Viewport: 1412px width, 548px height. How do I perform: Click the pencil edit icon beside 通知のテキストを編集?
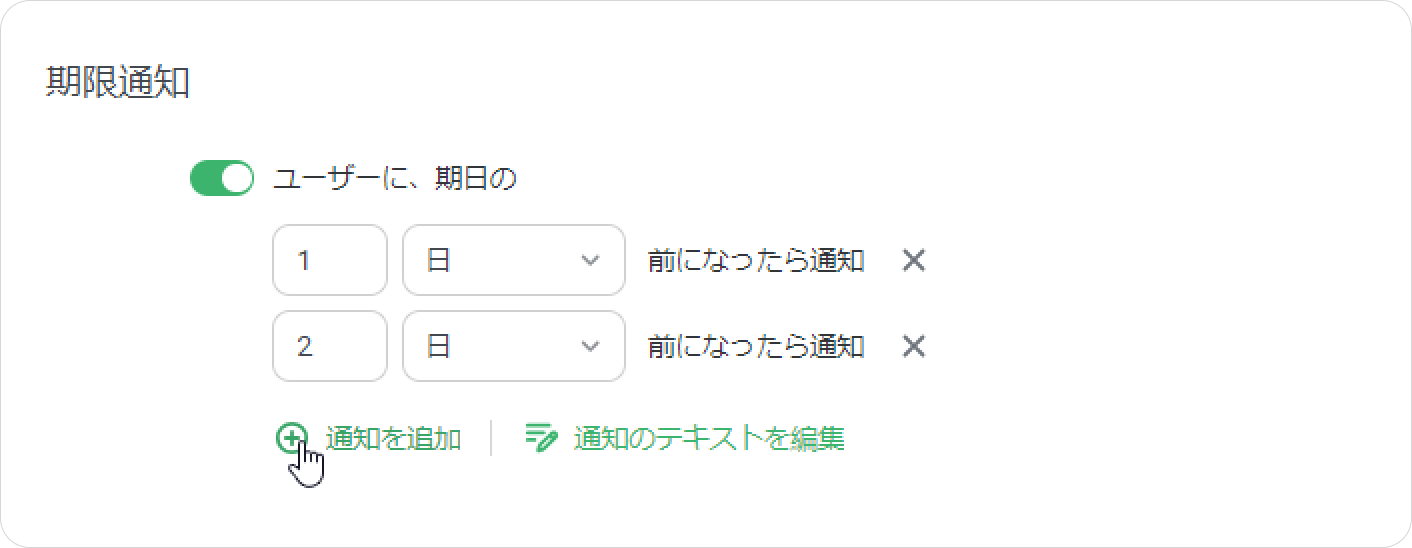click(x=541, y=438)
